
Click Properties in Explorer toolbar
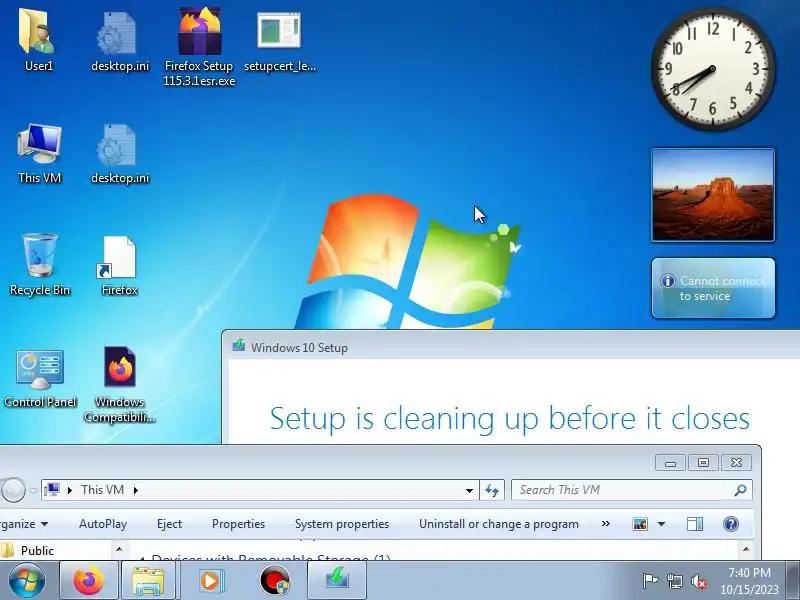238,524
